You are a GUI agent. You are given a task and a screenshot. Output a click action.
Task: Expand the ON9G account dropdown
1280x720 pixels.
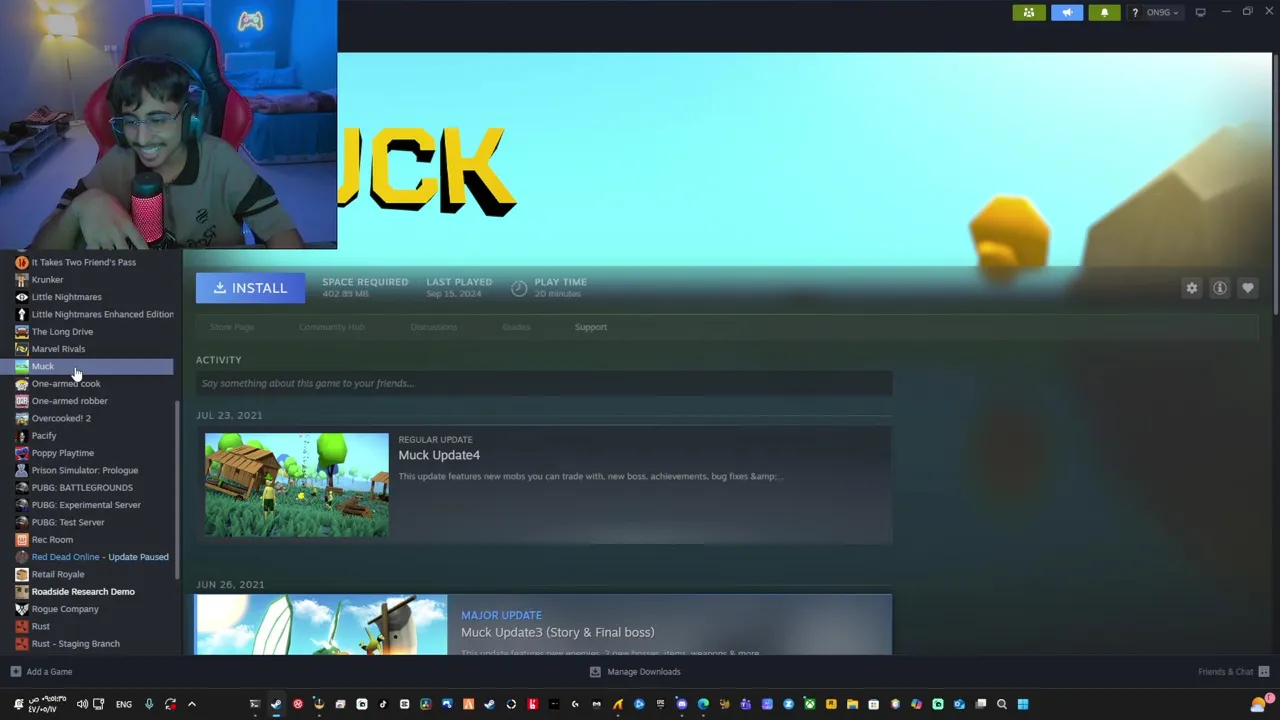[x=1163, y=12]
